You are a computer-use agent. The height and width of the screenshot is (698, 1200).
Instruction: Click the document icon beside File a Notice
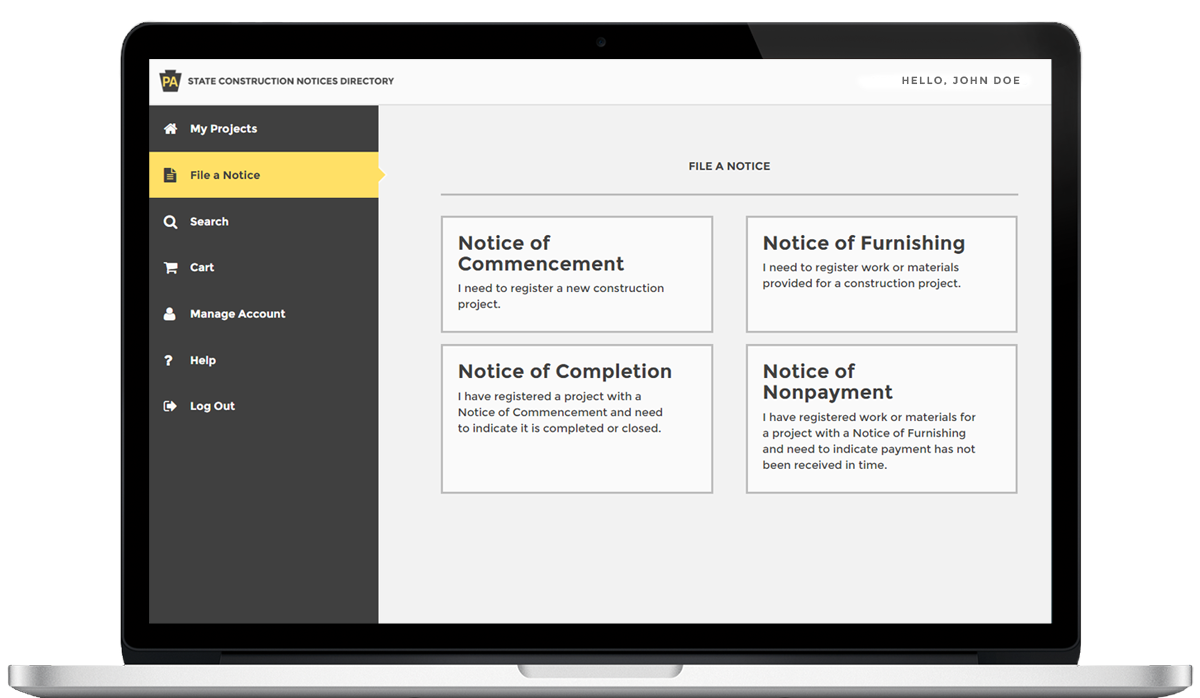[x=170, y=175]
